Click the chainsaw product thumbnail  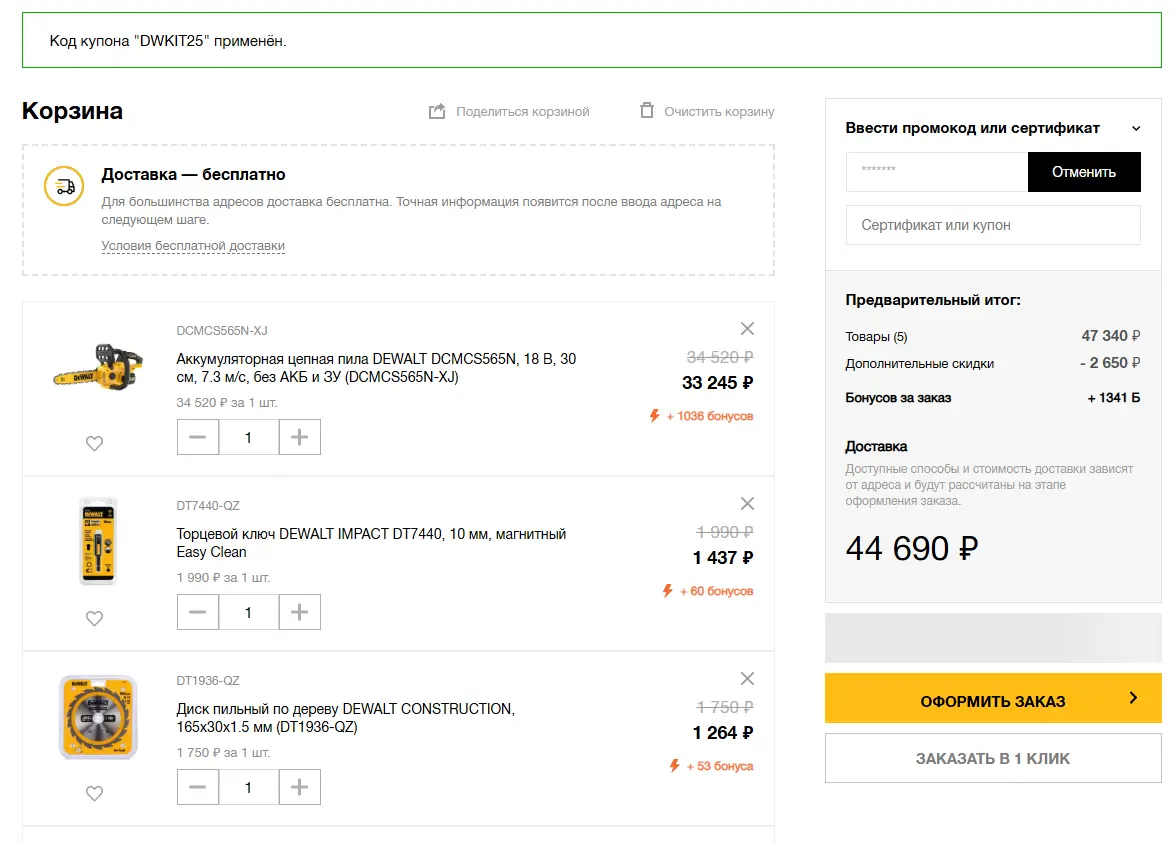click(x=98, y=367)
